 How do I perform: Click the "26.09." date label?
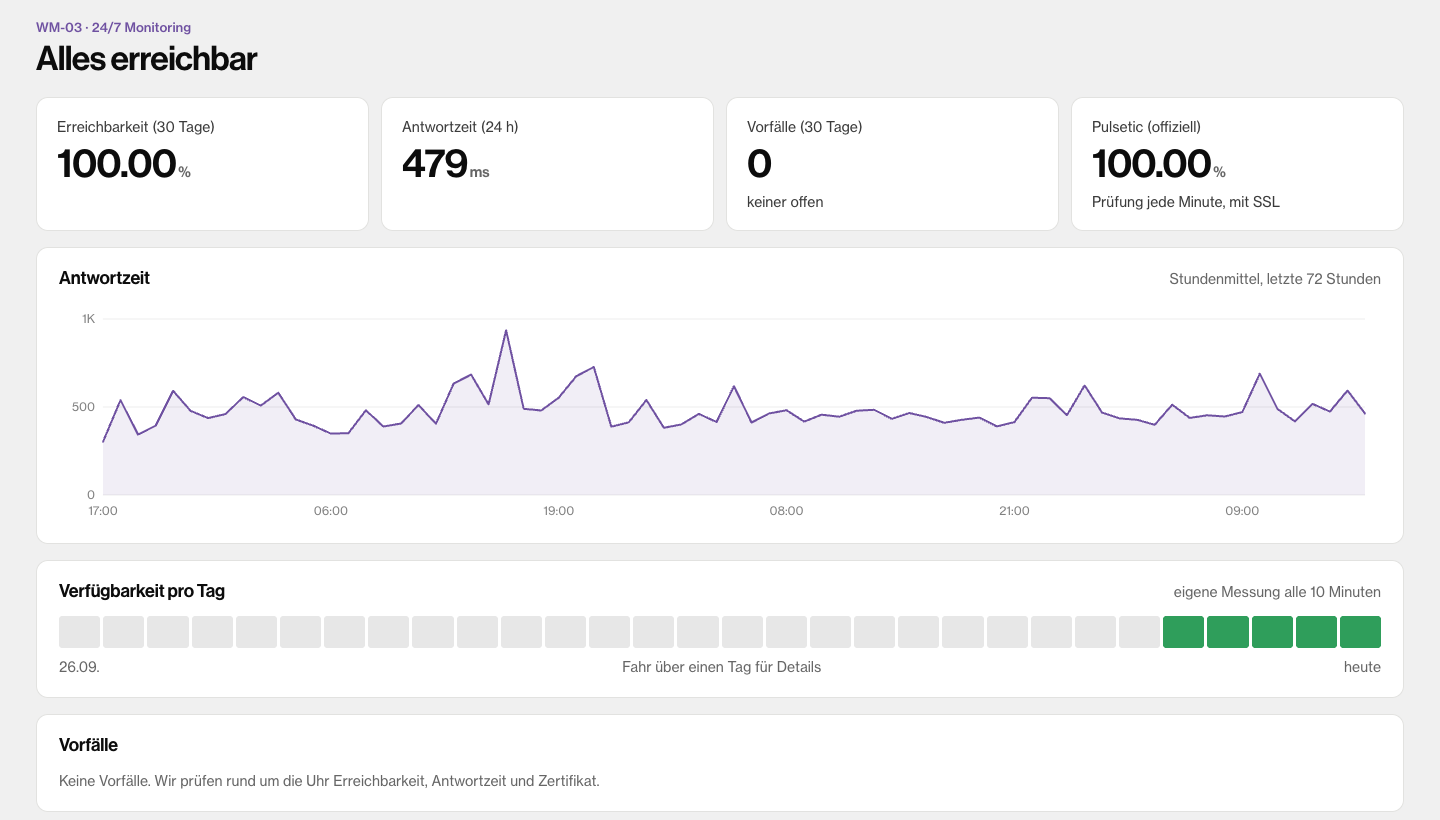pos(80,667)
